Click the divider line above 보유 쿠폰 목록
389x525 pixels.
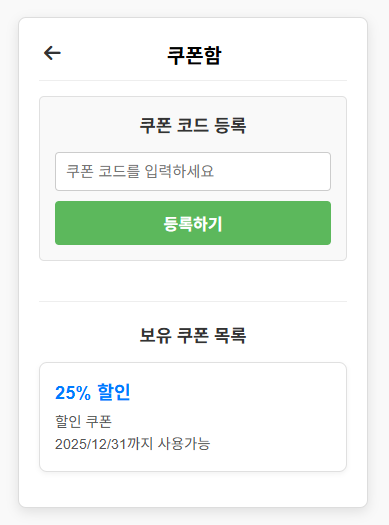click(193, 301)
